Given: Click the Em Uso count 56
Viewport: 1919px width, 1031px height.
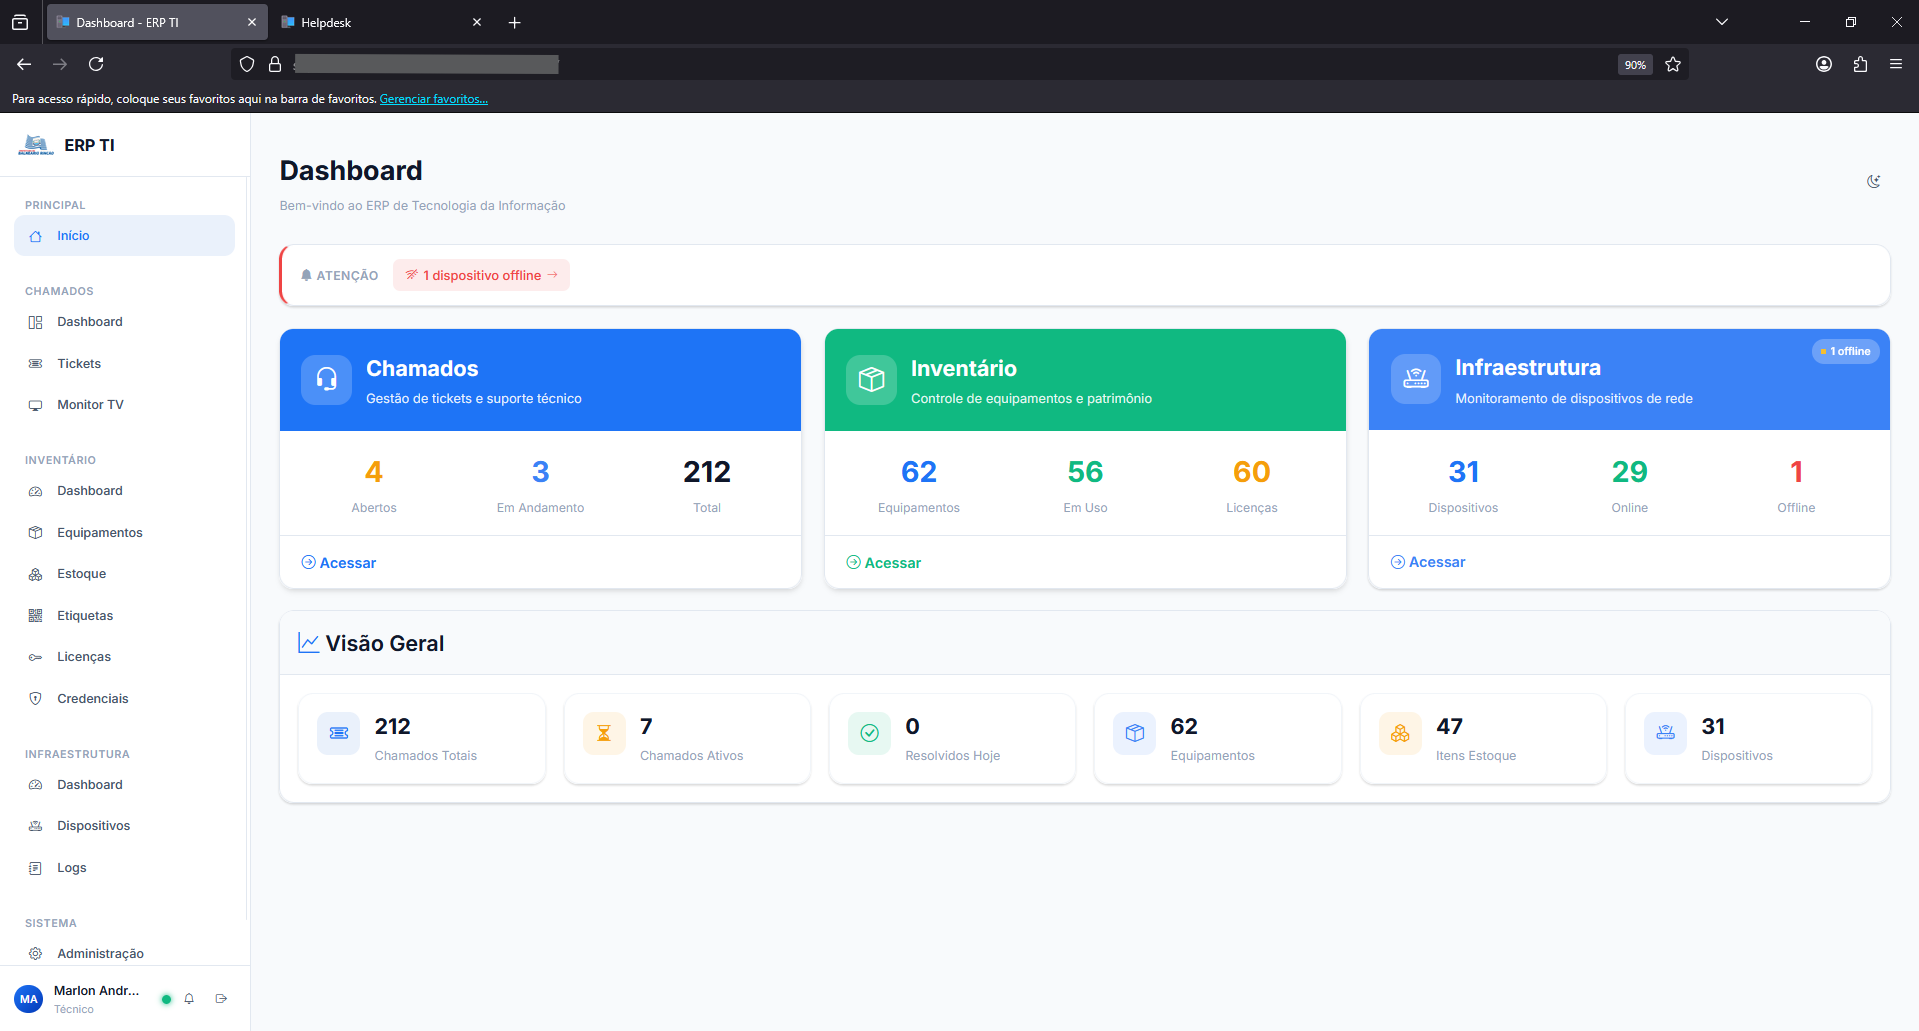Looking at the screenshot, I should pos(1085,472).
